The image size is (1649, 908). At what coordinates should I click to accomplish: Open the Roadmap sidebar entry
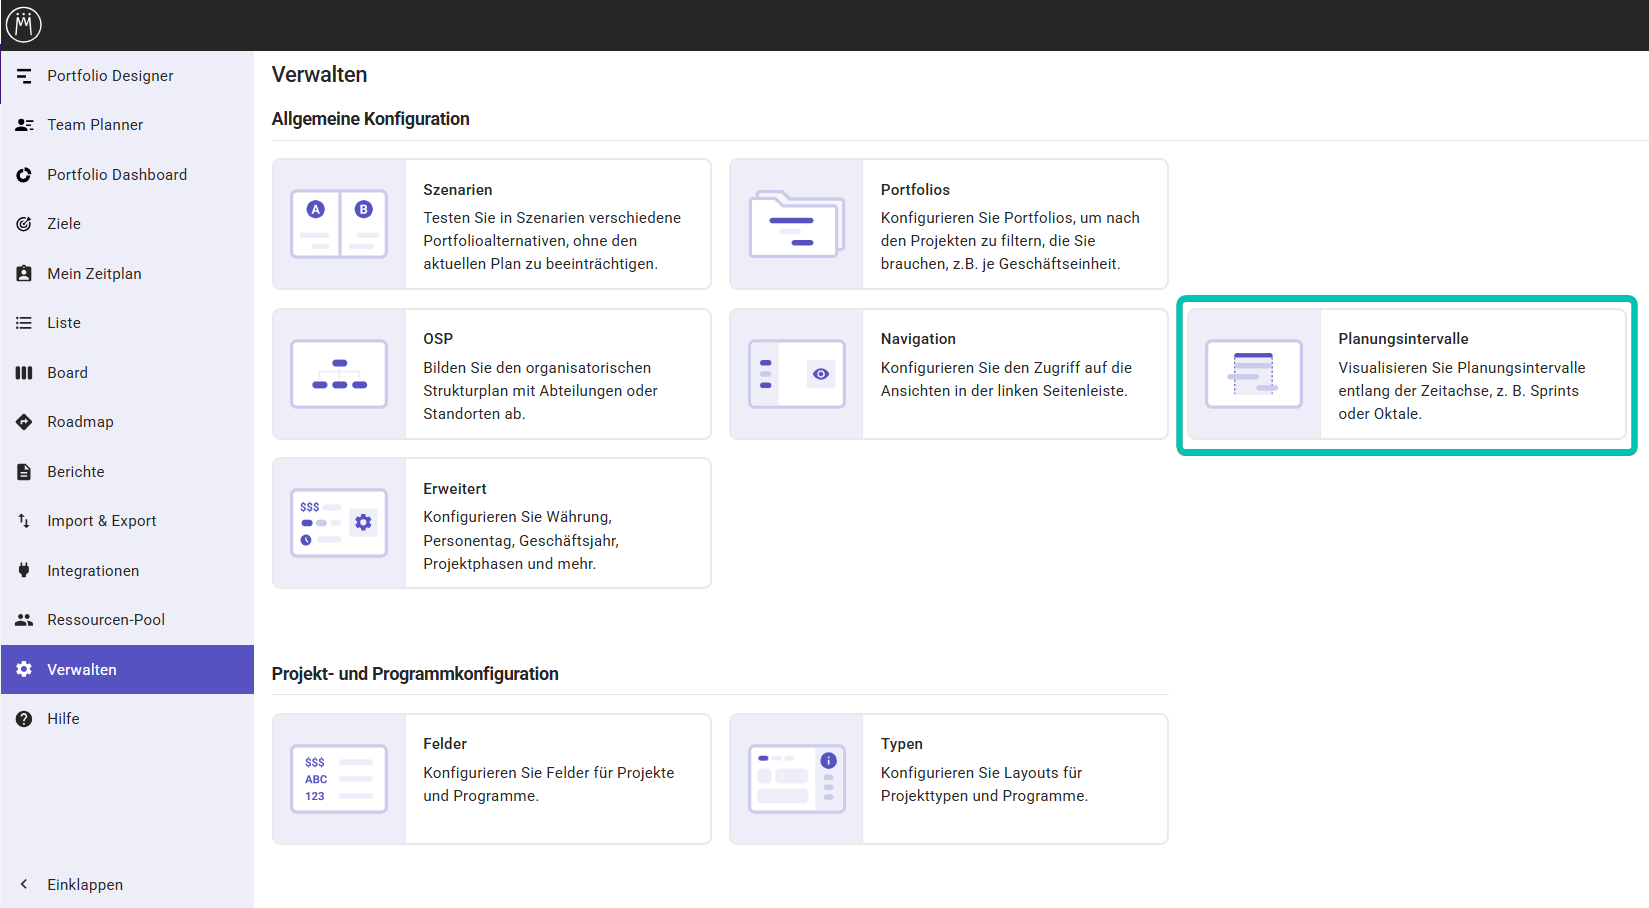pos(80,422)
